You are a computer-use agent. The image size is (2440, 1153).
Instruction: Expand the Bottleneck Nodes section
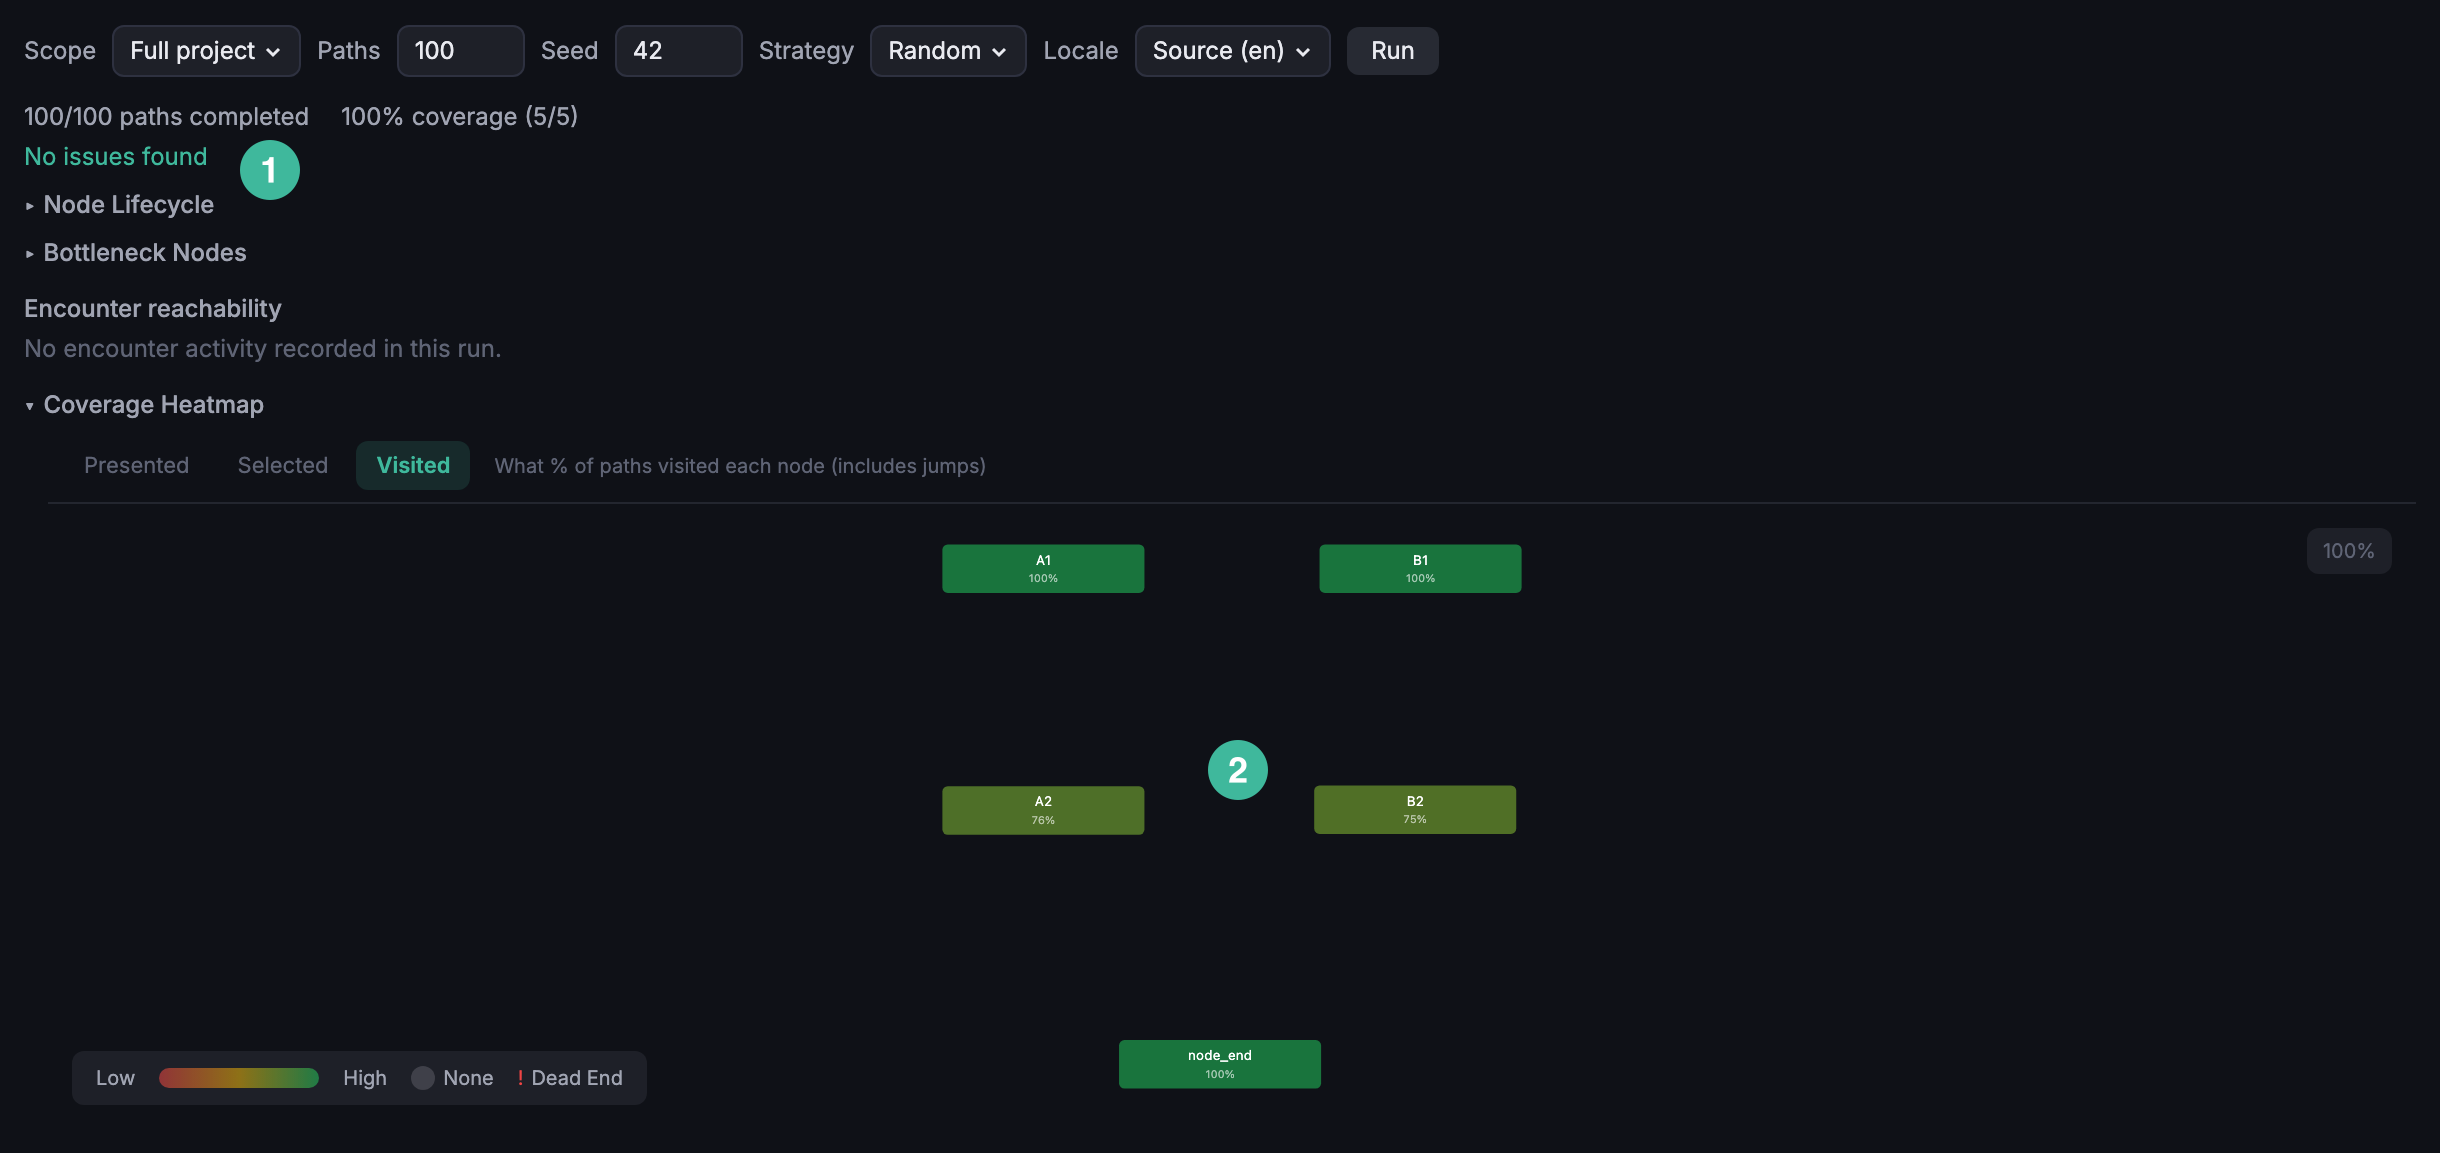point(135,253)
